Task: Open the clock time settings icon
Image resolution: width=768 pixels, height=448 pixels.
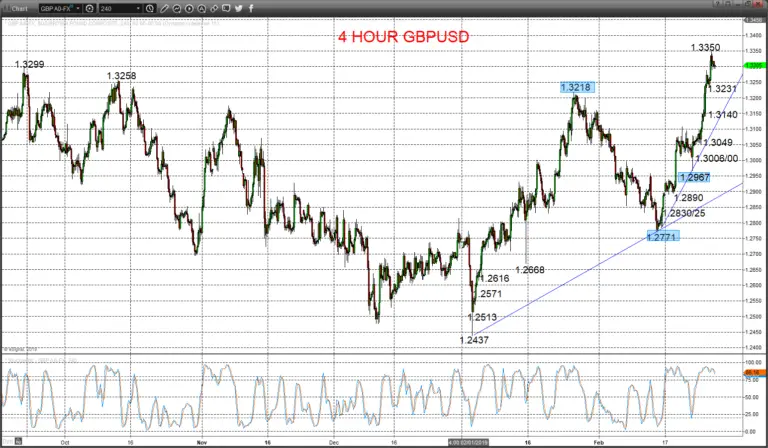Action: (150, 8)
